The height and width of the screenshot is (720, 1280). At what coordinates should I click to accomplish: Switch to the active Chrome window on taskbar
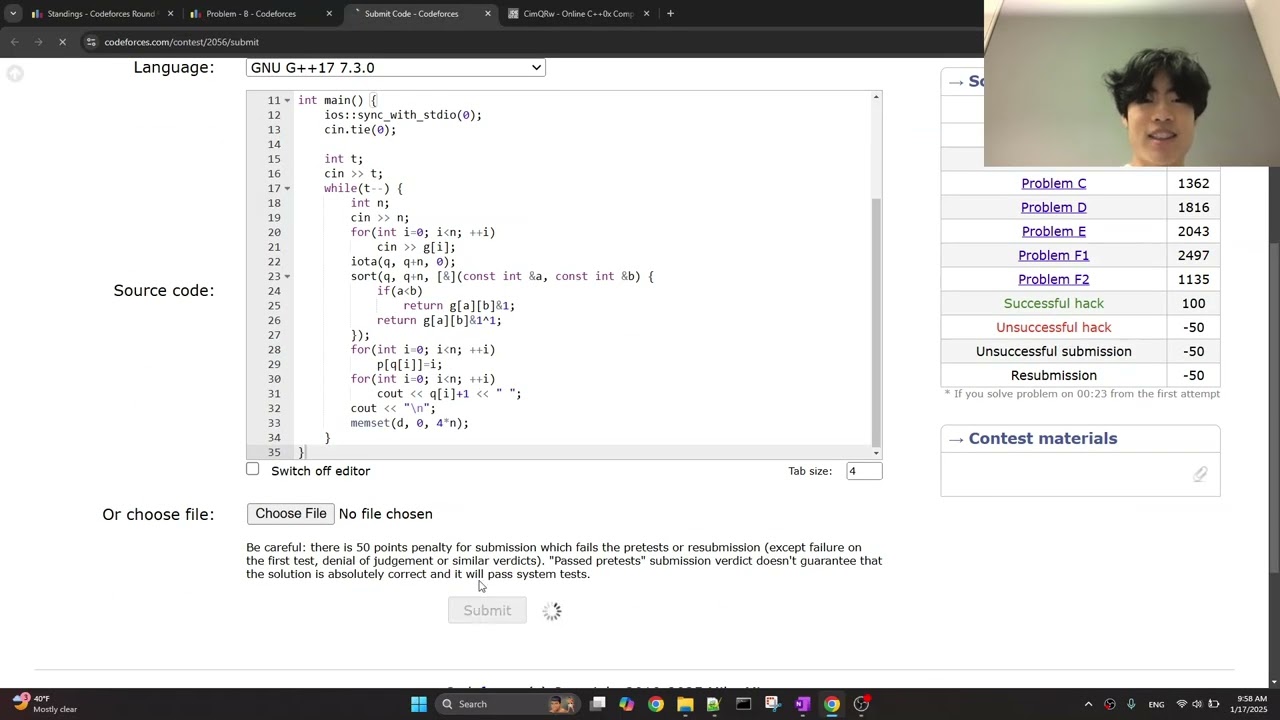point(831,704)
